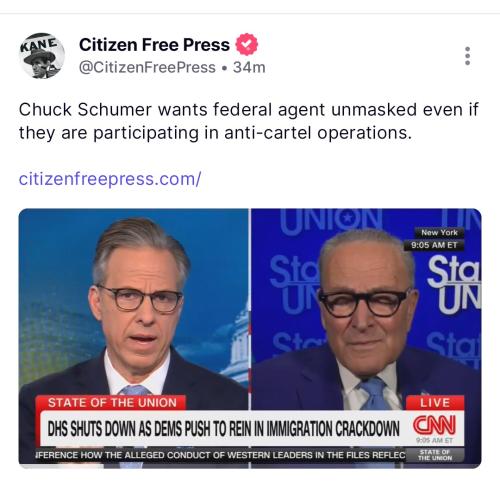
Task: Click the red State of the Union banner label
Action: [112, 403]
